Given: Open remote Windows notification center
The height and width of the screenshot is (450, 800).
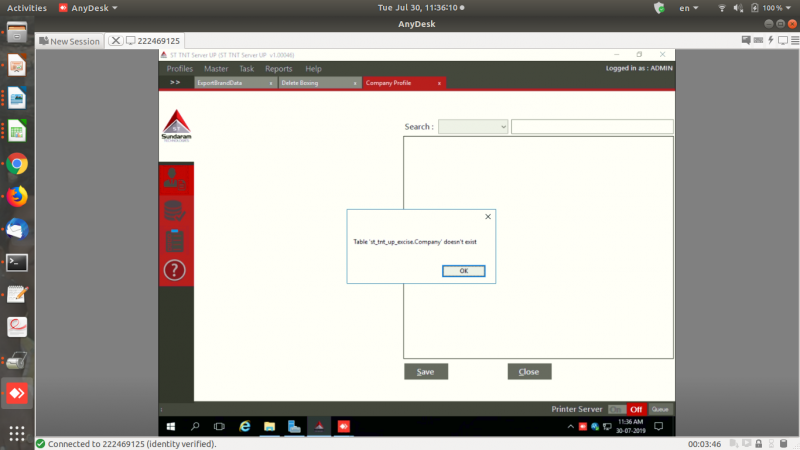Looking at the screenshot, I should [659, 427].
